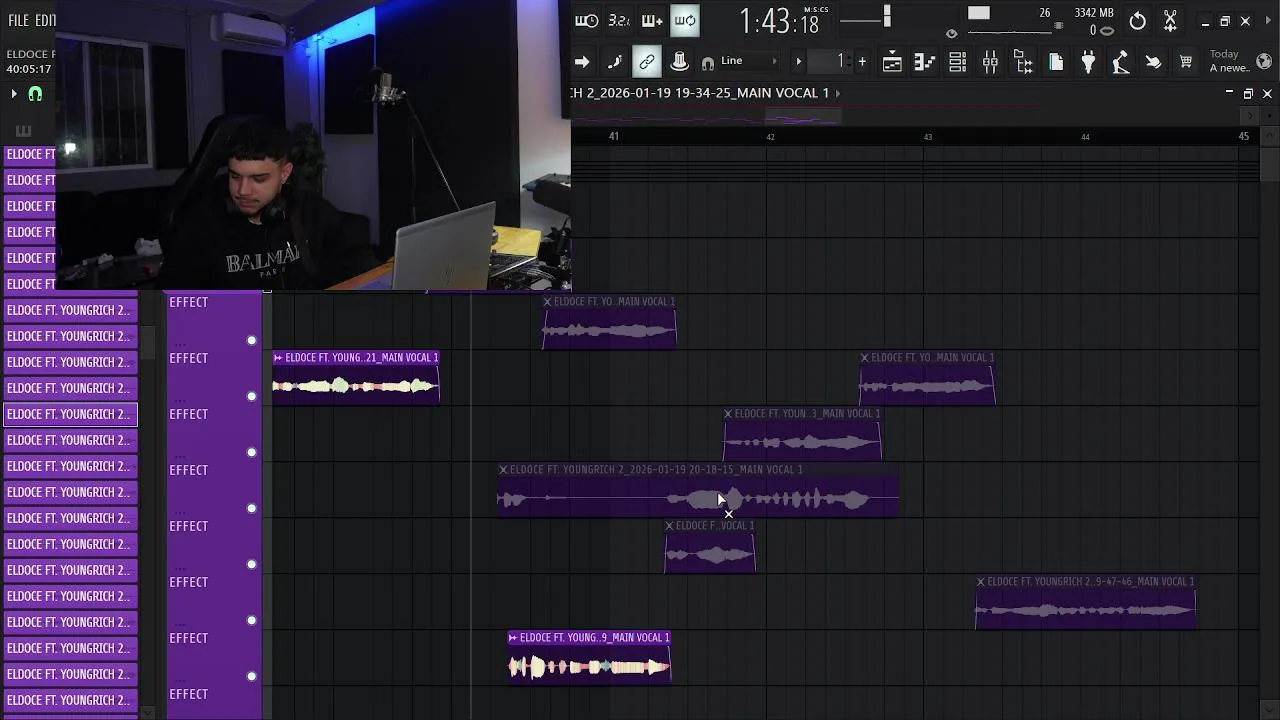Image resolution: width=1280 pixels, height=720 pixels.
Task: Select the 9-47-46_MAIN VOCAL 1 clip waveform
Action: tap(1085, 609)
